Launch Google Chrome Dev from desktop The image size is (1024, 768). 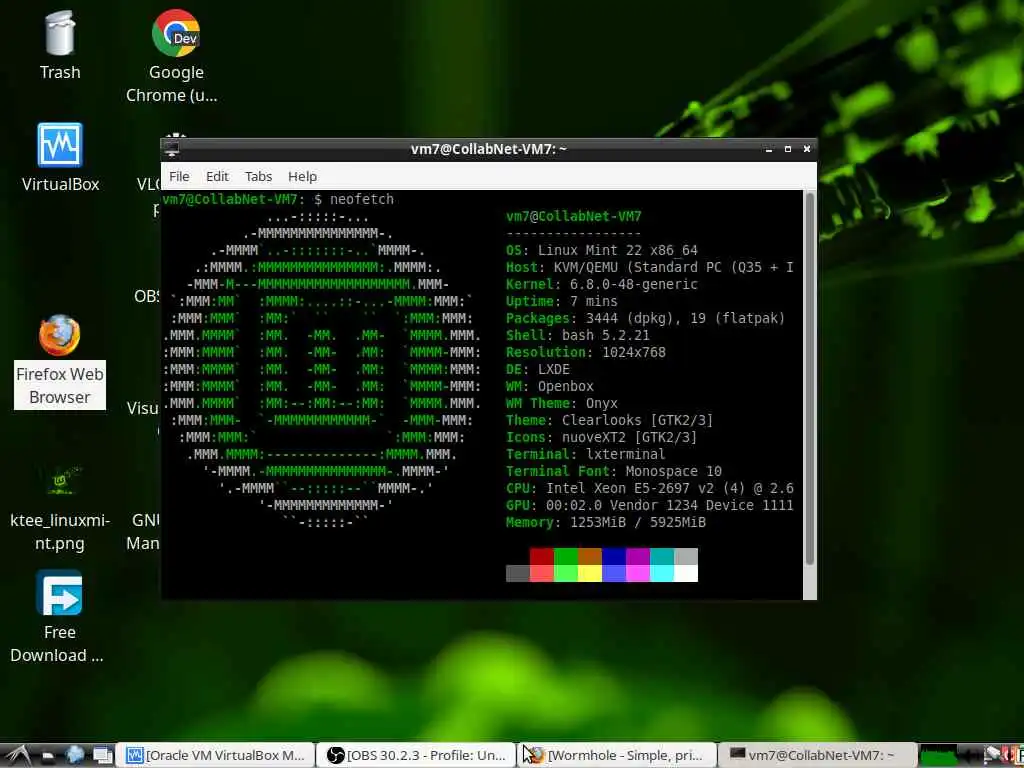tap(174, 56)
